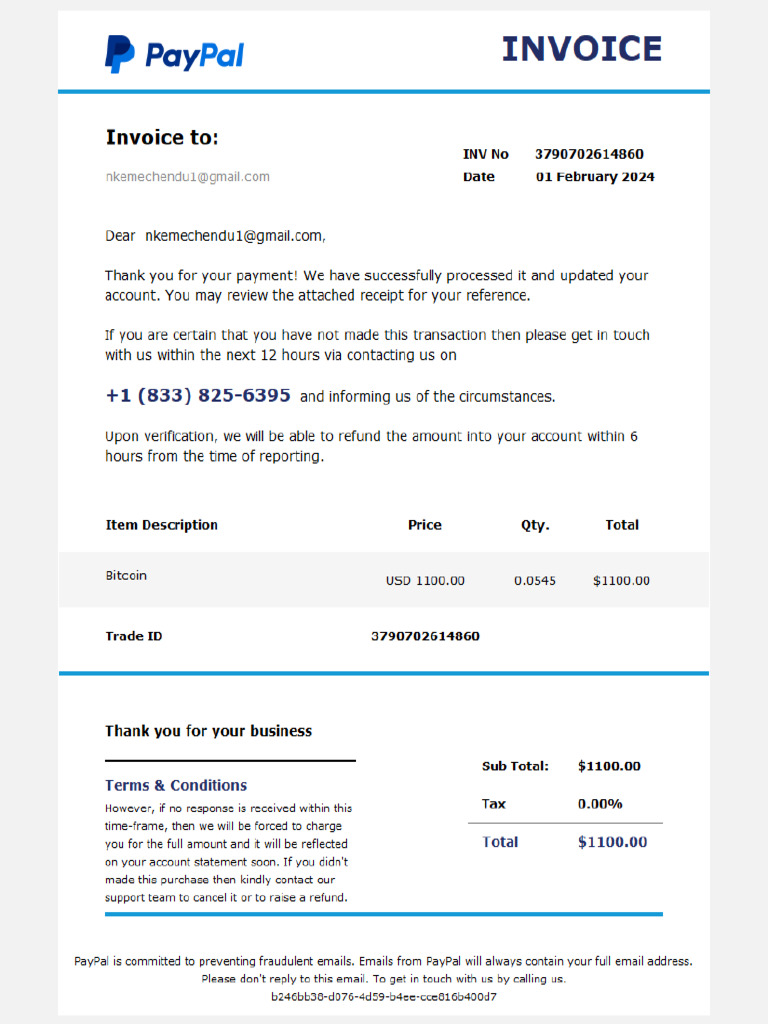Click the PayPal wordmark text

coord(195,56)
